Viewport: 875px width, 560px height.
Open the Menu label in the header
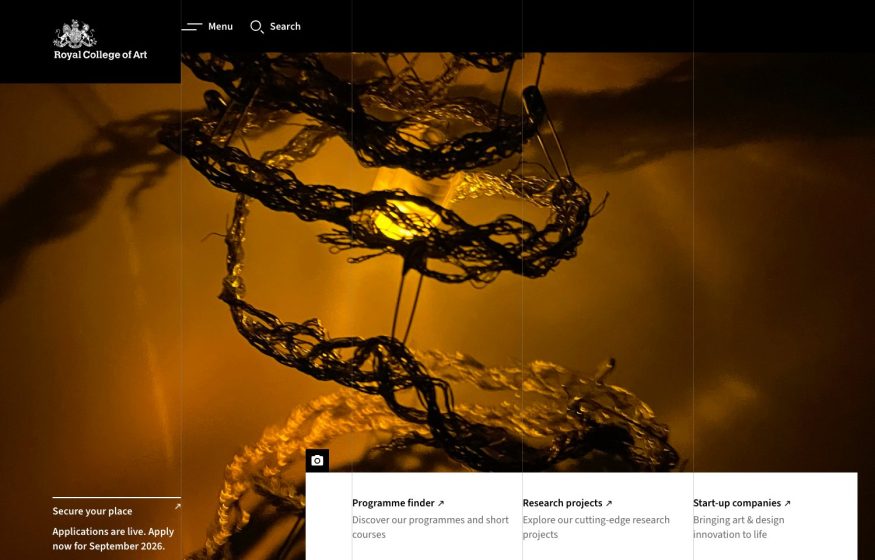tap(220, 27)
